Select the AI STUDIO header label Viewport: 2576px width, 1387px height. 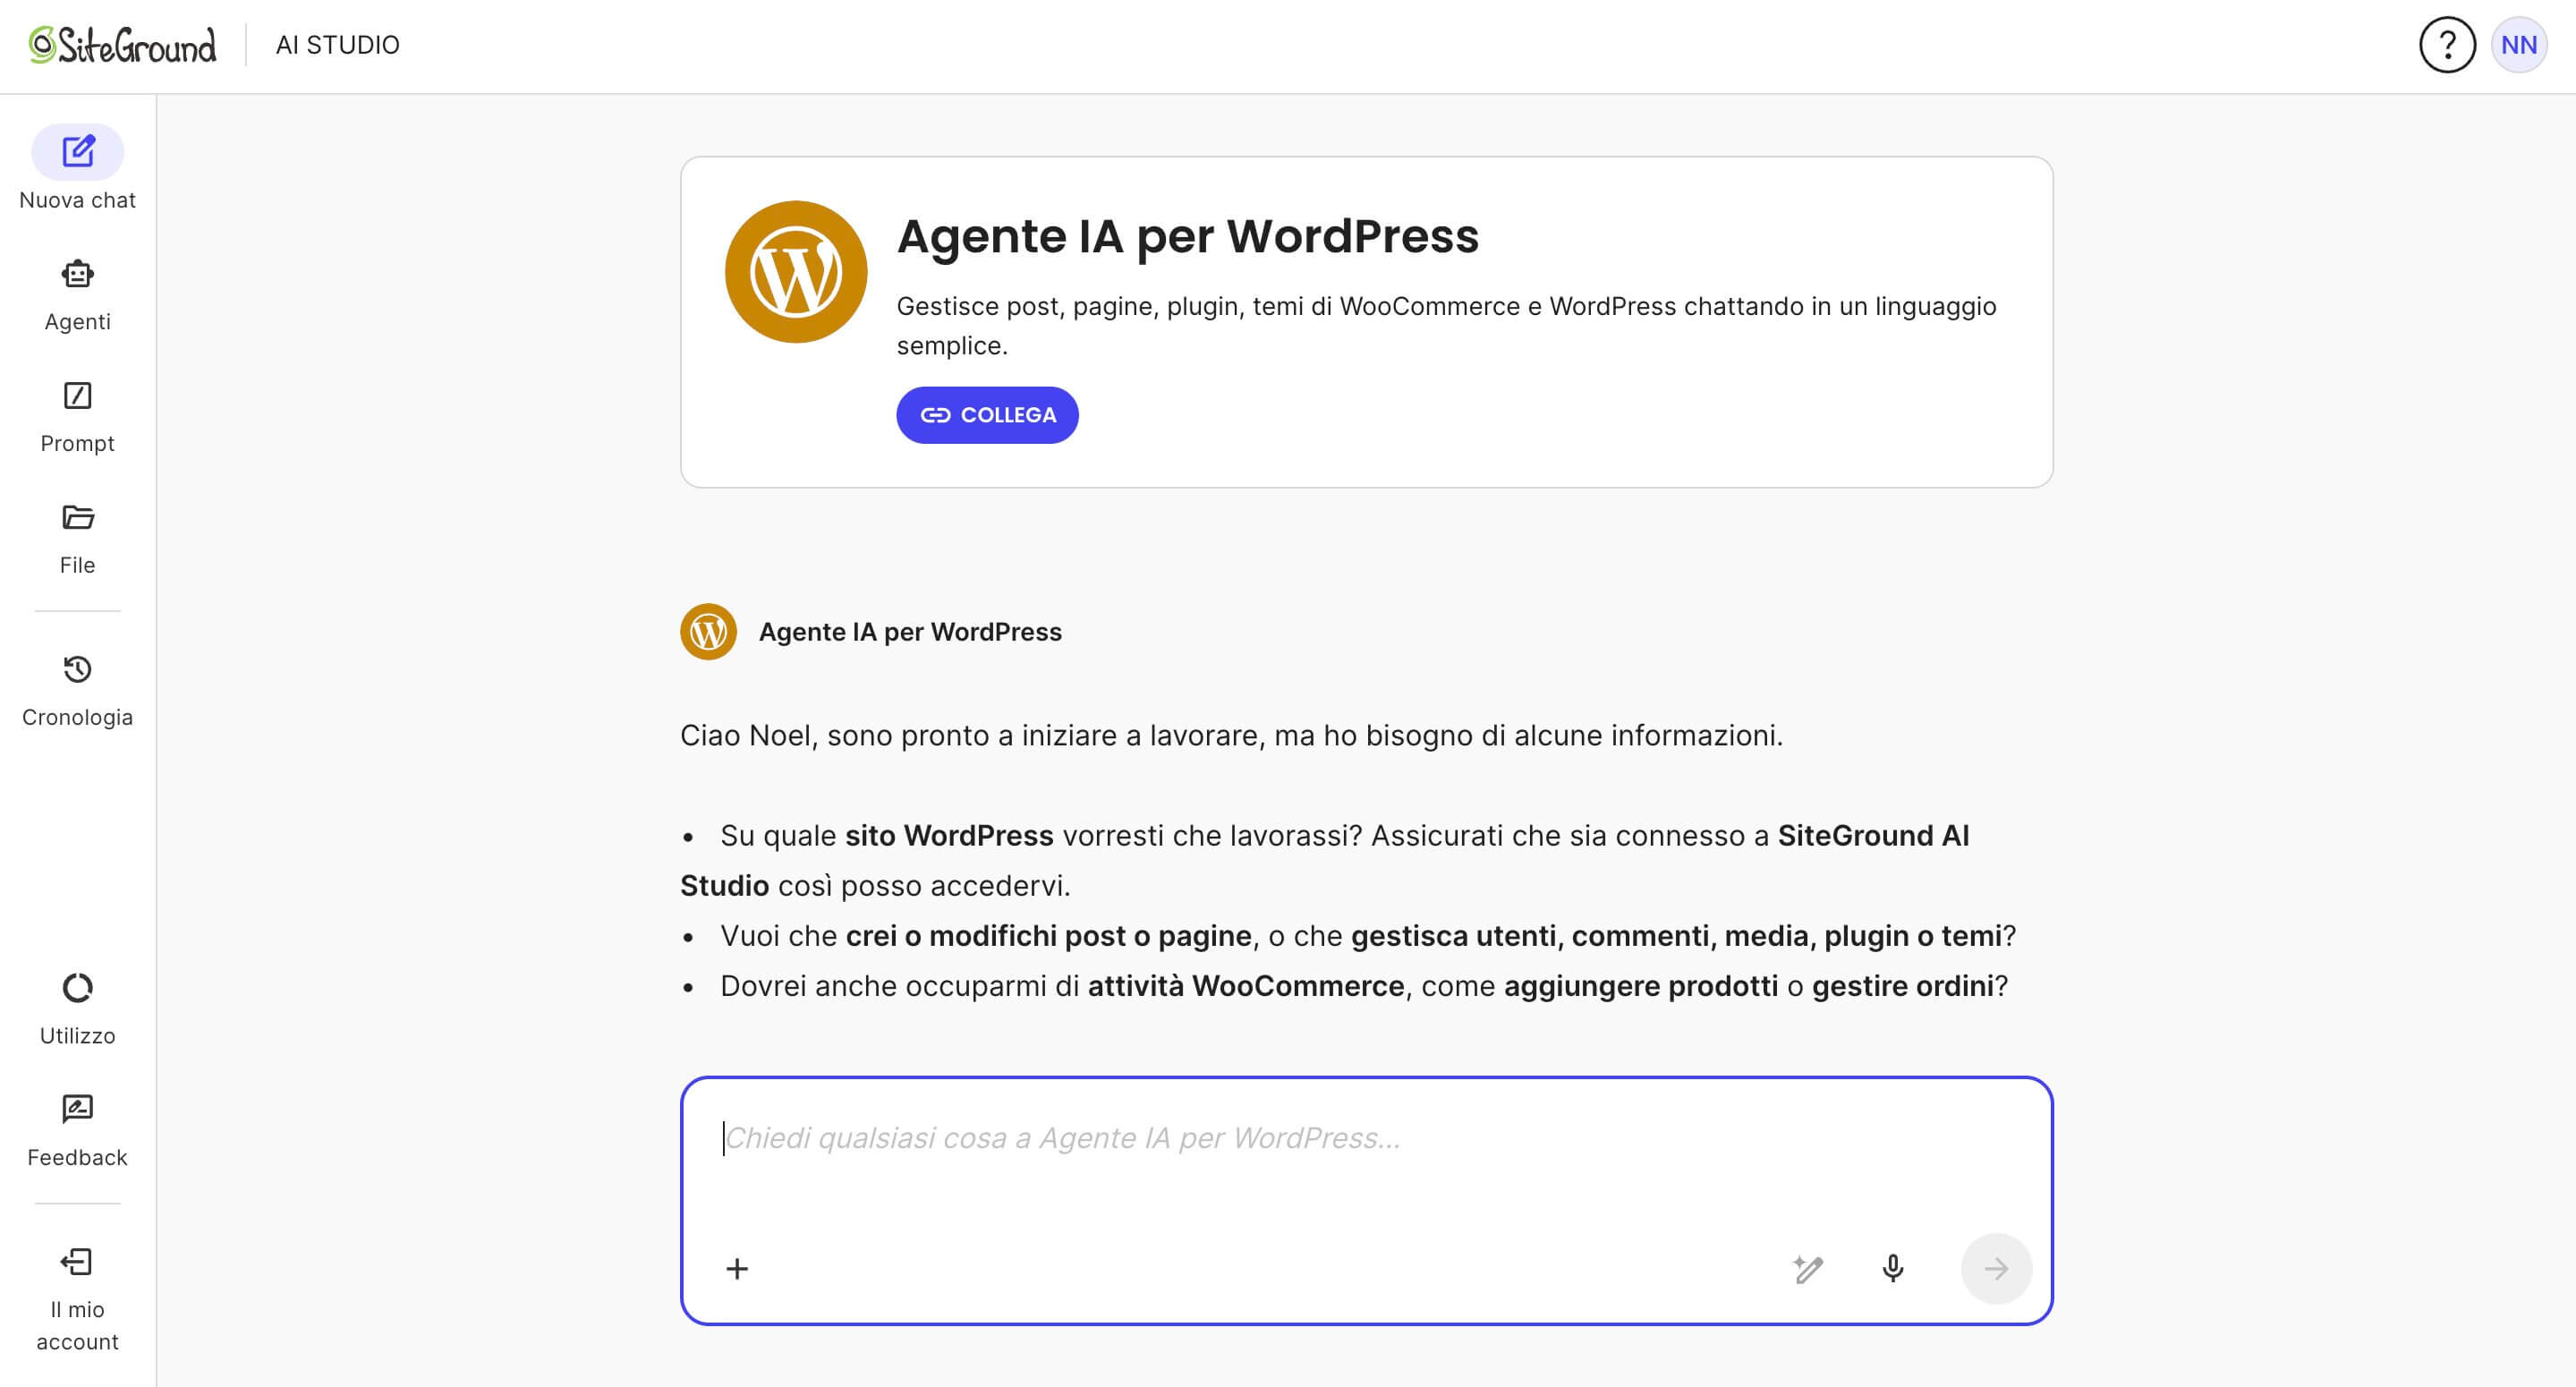pyautogui.click(x=338, y=45)
